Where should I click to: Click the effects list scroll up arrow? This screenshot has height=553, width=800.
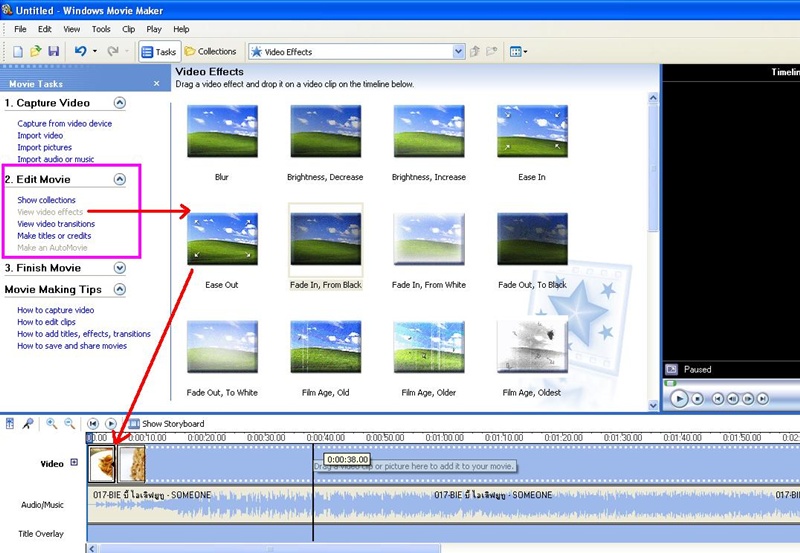click(x=653, y=98)
